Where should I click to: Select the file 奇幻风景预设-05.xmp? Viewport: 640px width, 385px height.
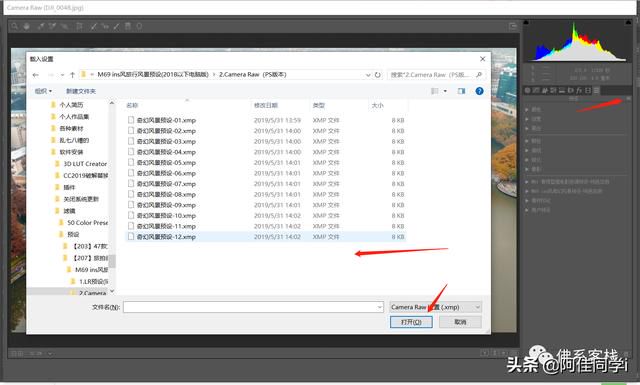click(166, 162)
